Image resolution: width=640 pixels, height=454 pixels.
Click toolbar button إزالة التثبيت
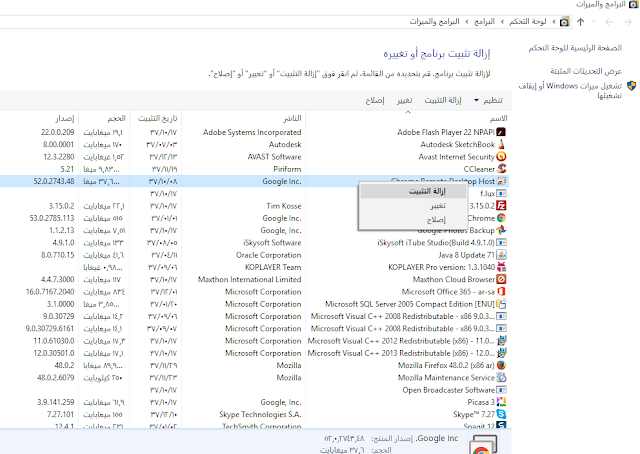pyautogui.click(x=443, y=100)
